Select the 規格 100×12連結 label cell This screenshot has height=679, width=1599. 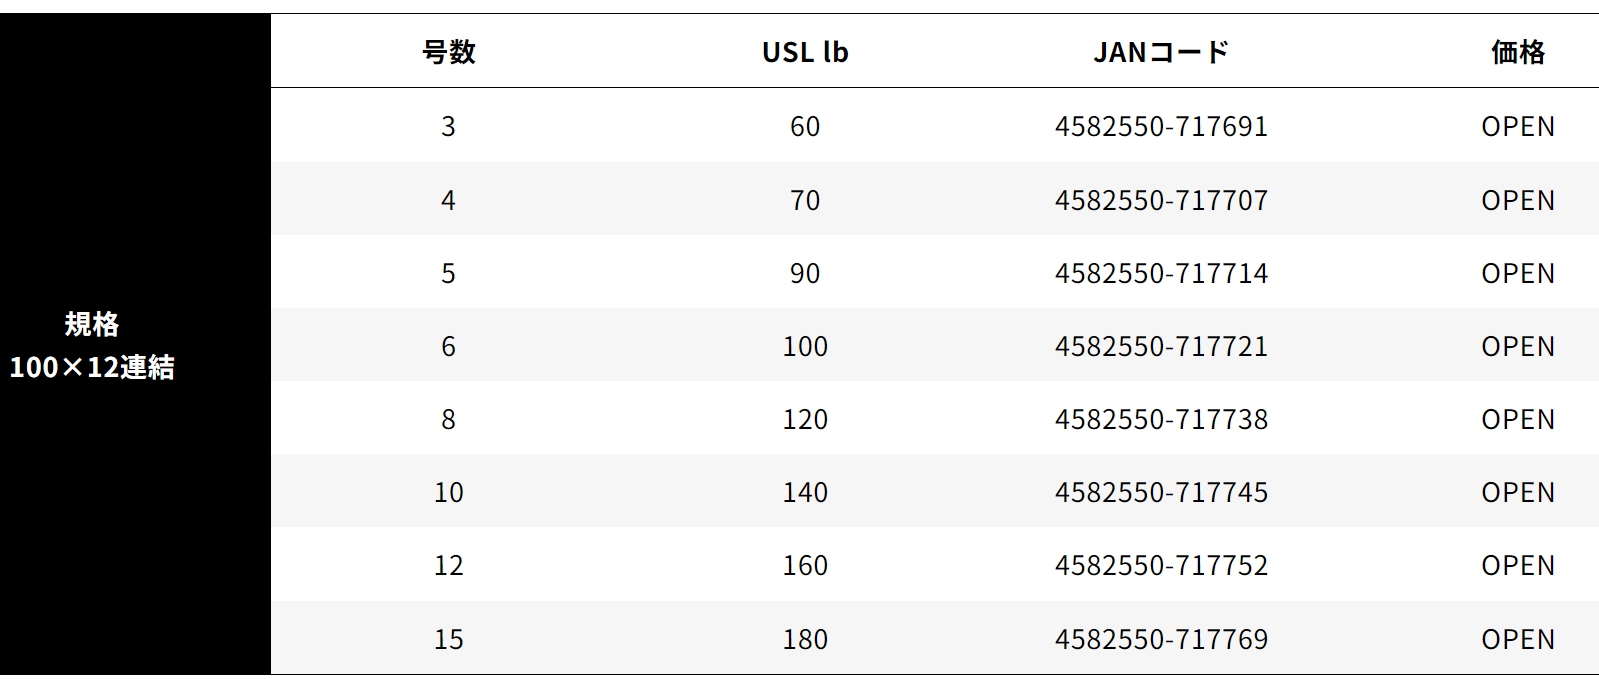click(92, 345)
